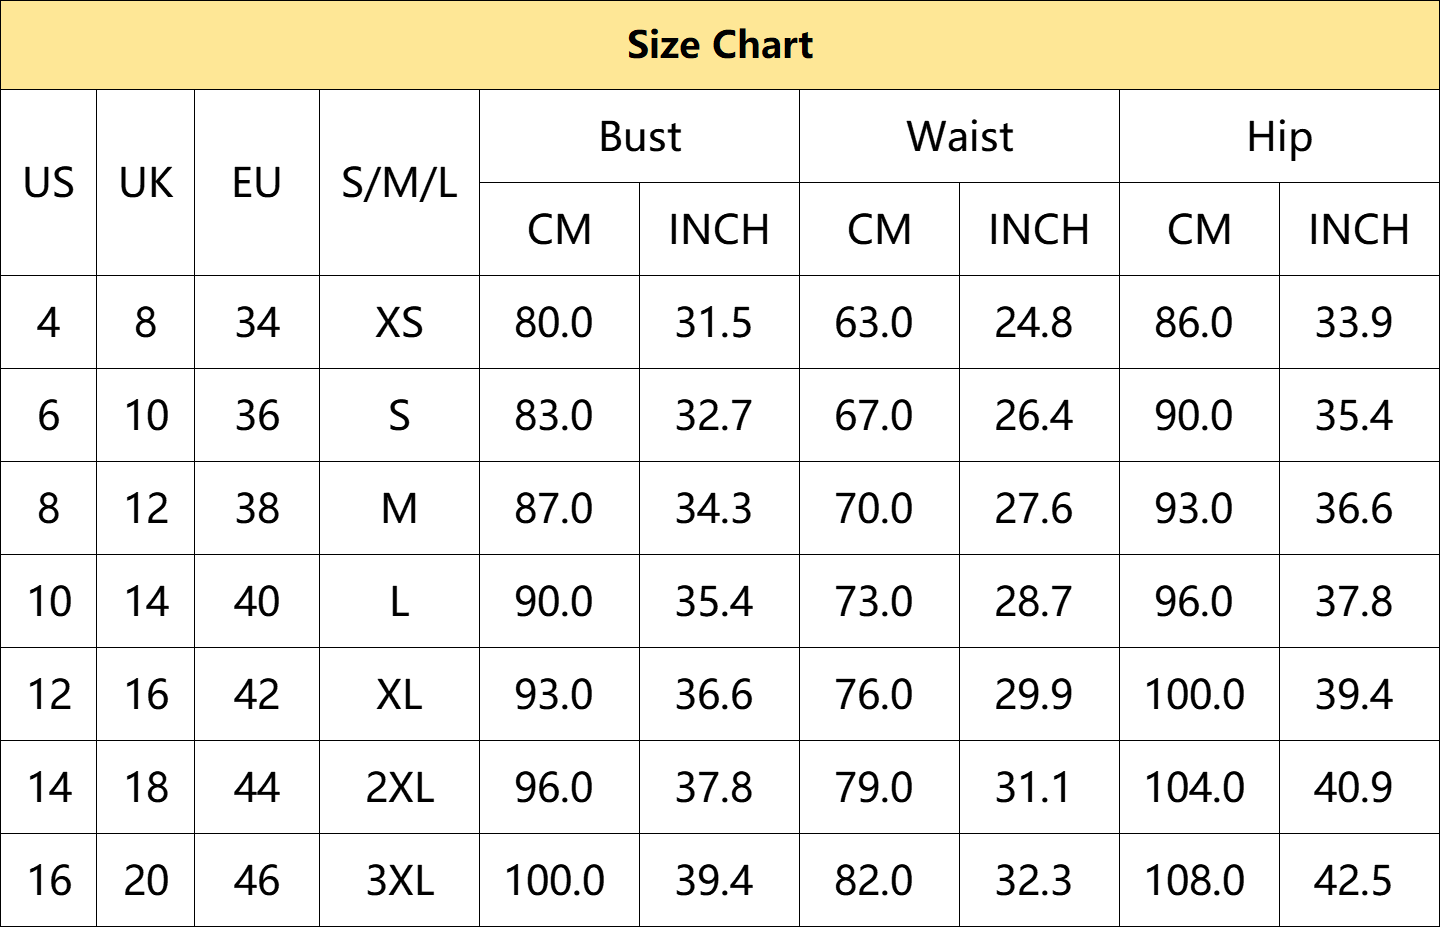Click the M size cell
1440x928 pixels.
[x=399, y=509]
